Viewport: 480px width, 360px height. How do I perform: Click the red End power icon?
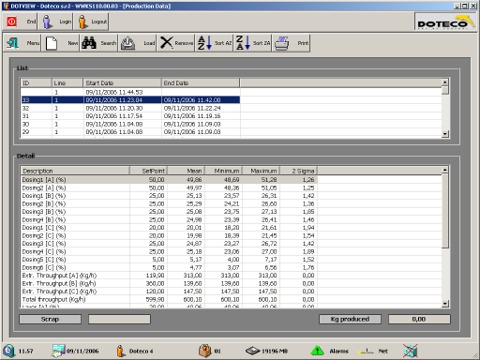[x=12, y=22]
